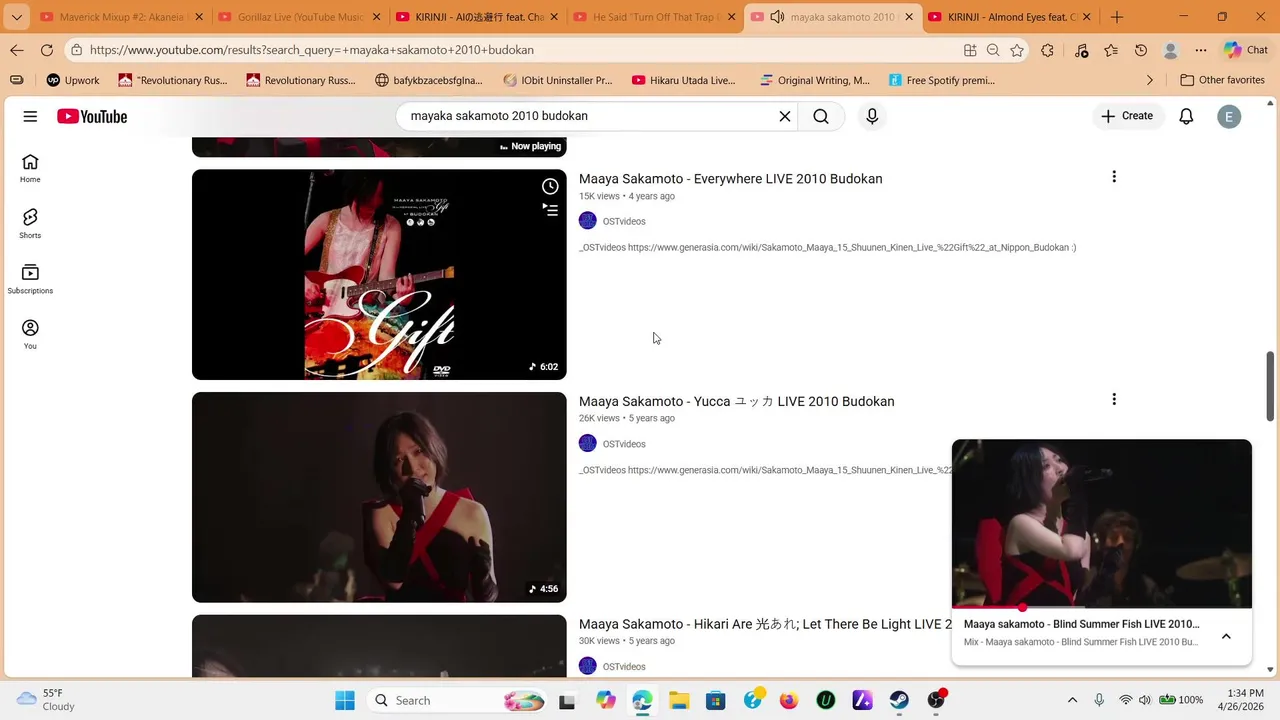Start voice search with the microphone
Screen dimensions: 1280x720
click(x=872, y=116)
